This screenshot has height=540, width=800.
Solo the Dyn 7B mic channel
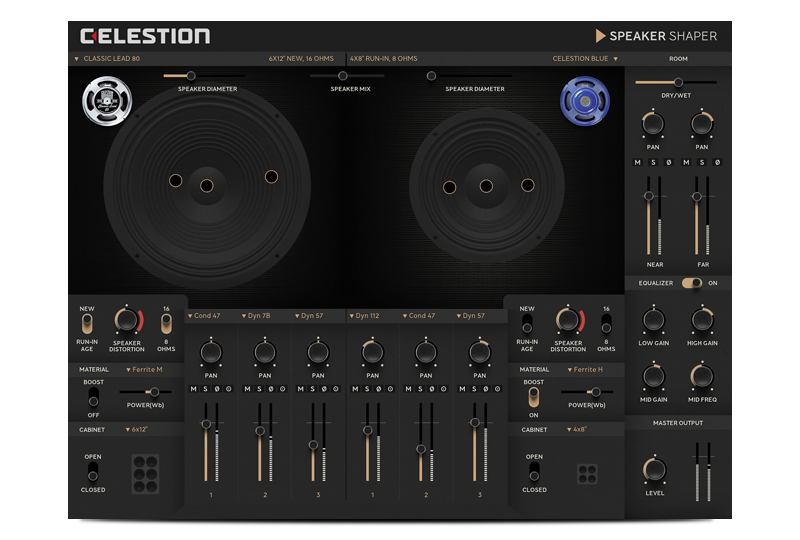click(x=259, y=389)
